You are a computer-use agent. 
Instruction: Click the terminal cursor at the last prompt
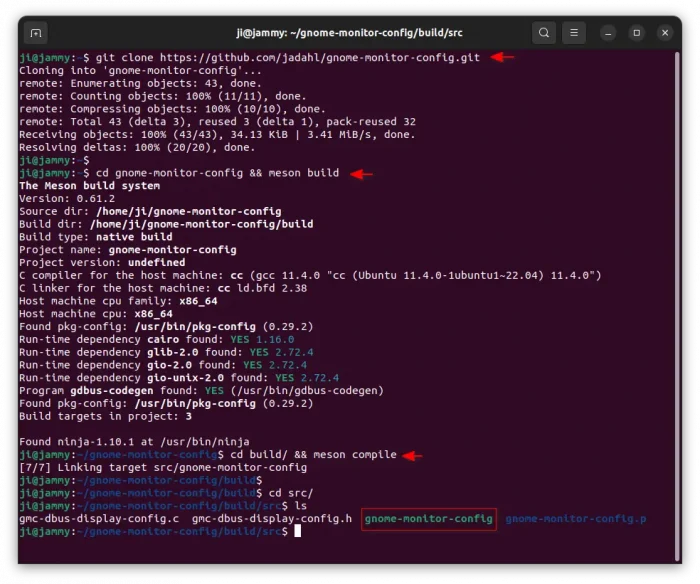pyautogui.click(x=297, y=531)
